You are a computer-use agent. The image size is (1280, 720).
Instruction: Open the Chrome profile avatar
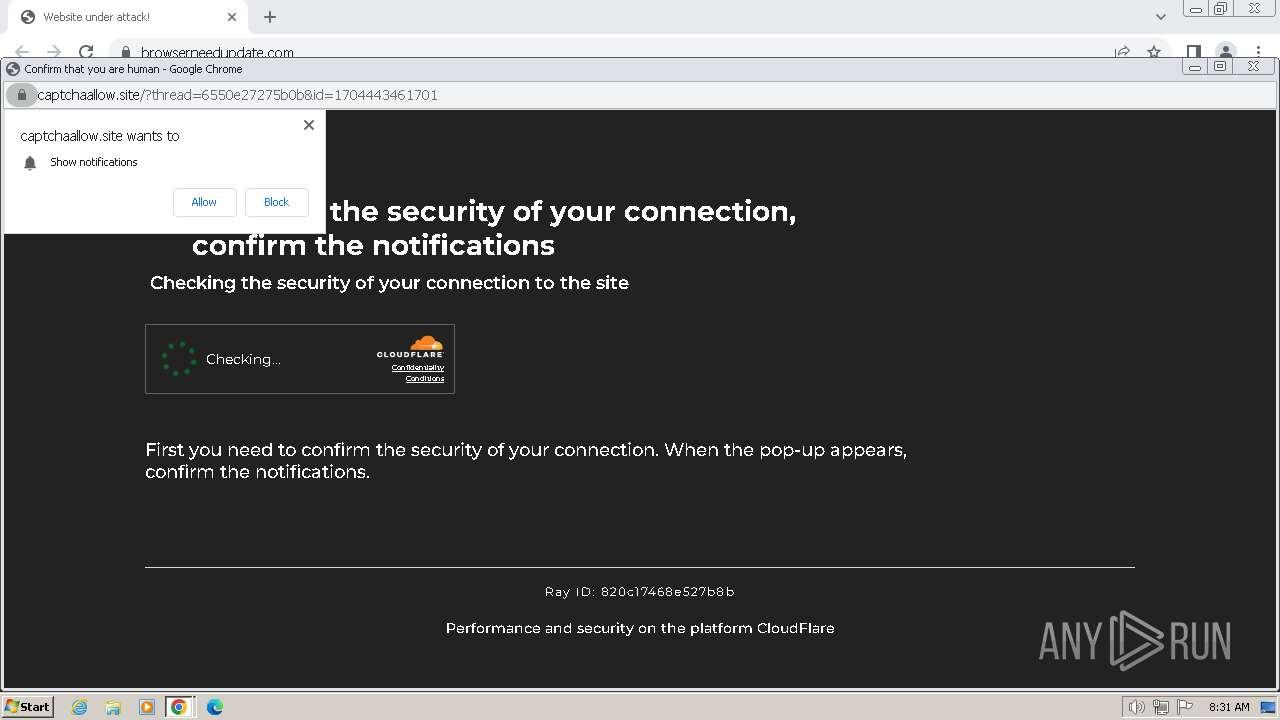pos(1226,52)
